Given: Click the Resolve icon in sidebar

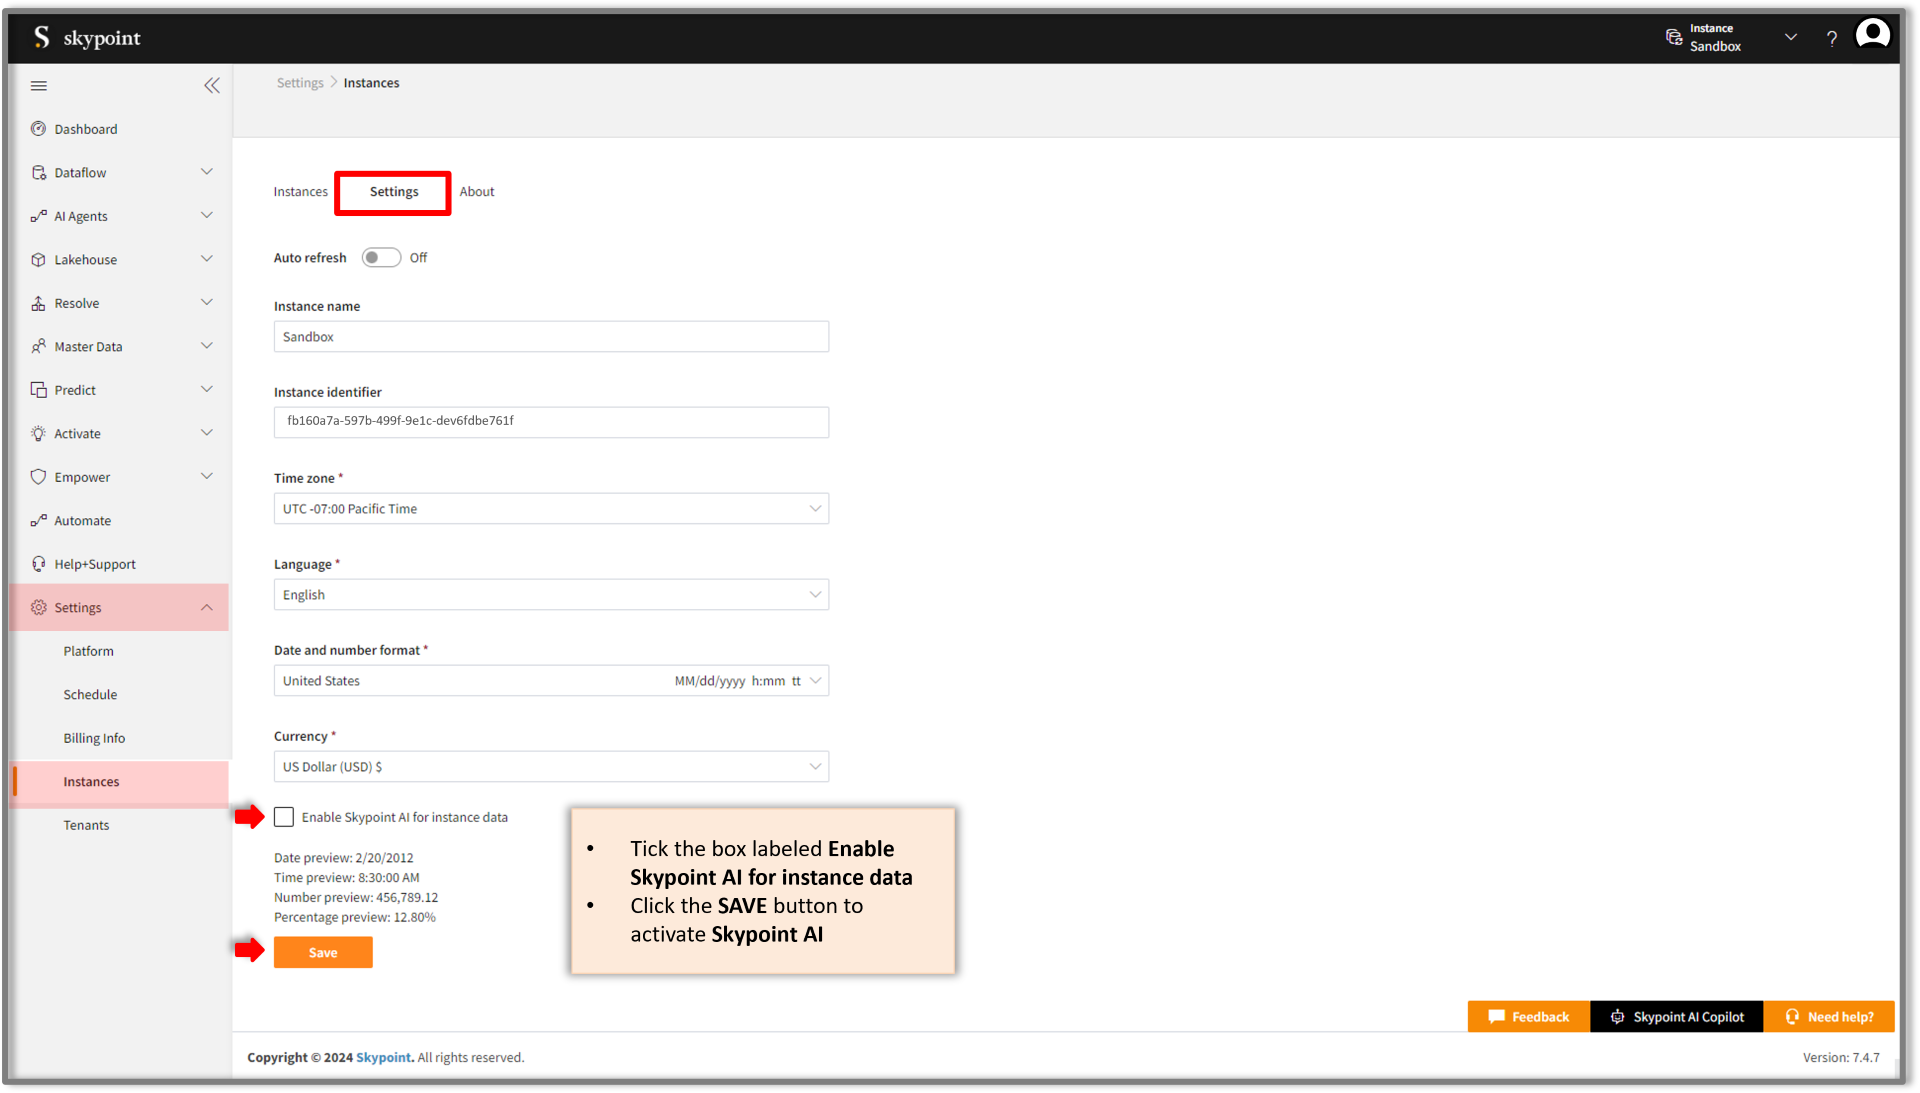Looking at the screenshot, I should tap(37, 302).
